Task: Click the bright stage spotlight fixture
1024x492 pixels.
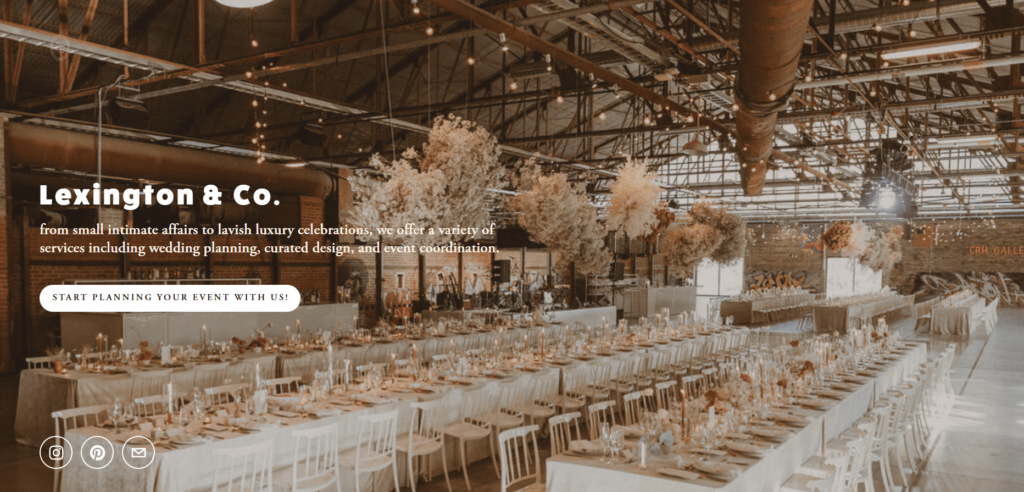Action: 886,197
